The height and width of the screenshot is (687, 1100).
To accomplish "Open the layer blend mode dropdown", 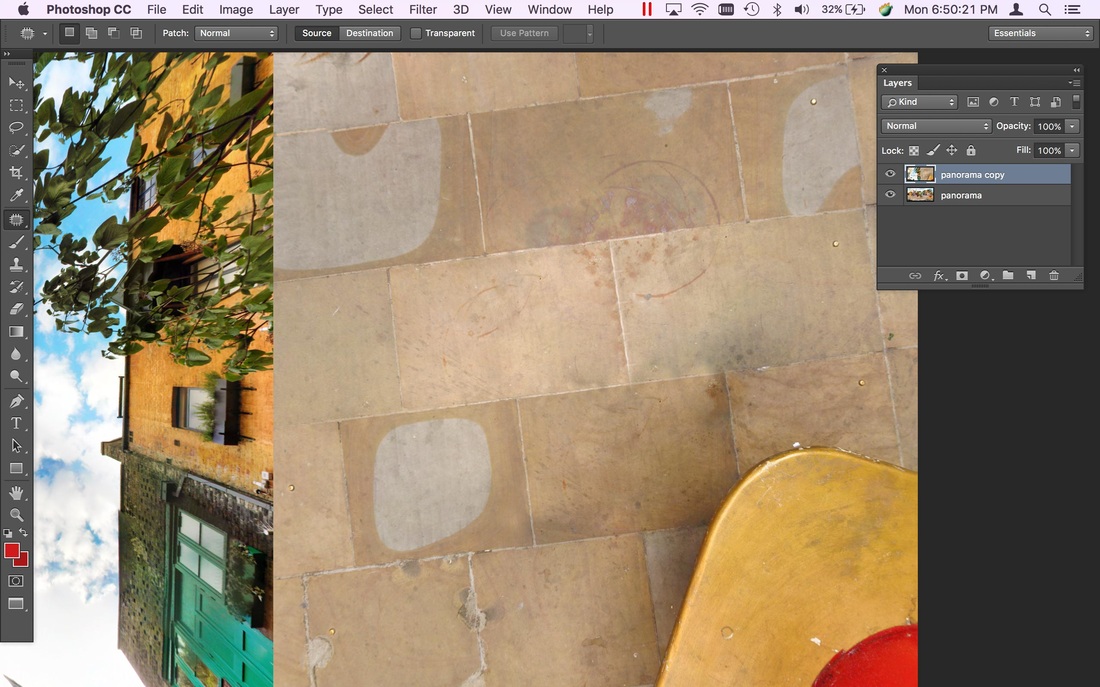I will [936, 126].
